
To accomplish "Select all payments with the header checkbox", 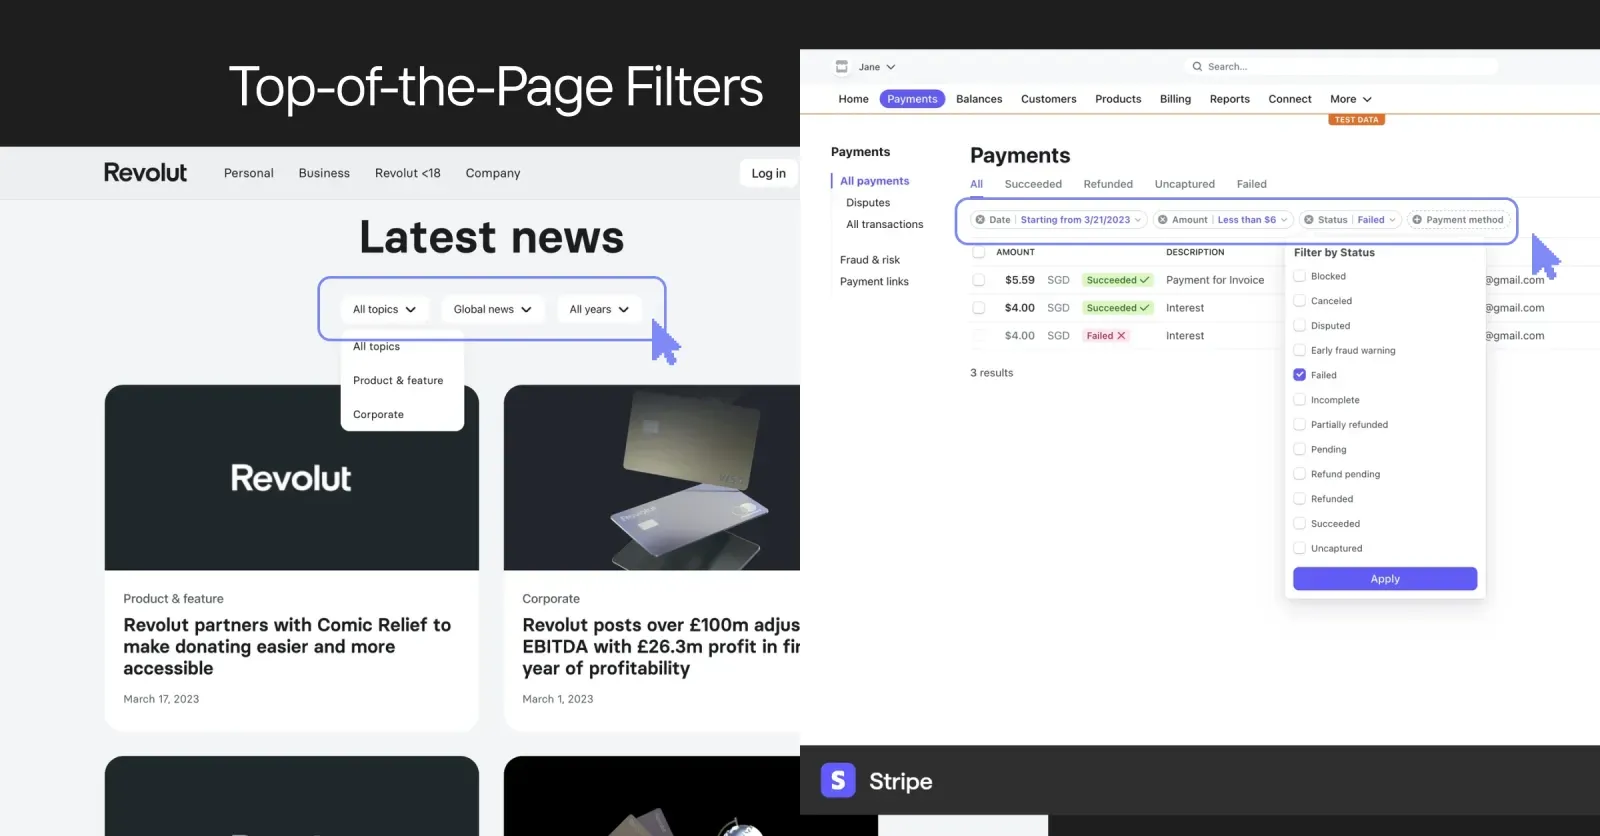I will point(979,252).
